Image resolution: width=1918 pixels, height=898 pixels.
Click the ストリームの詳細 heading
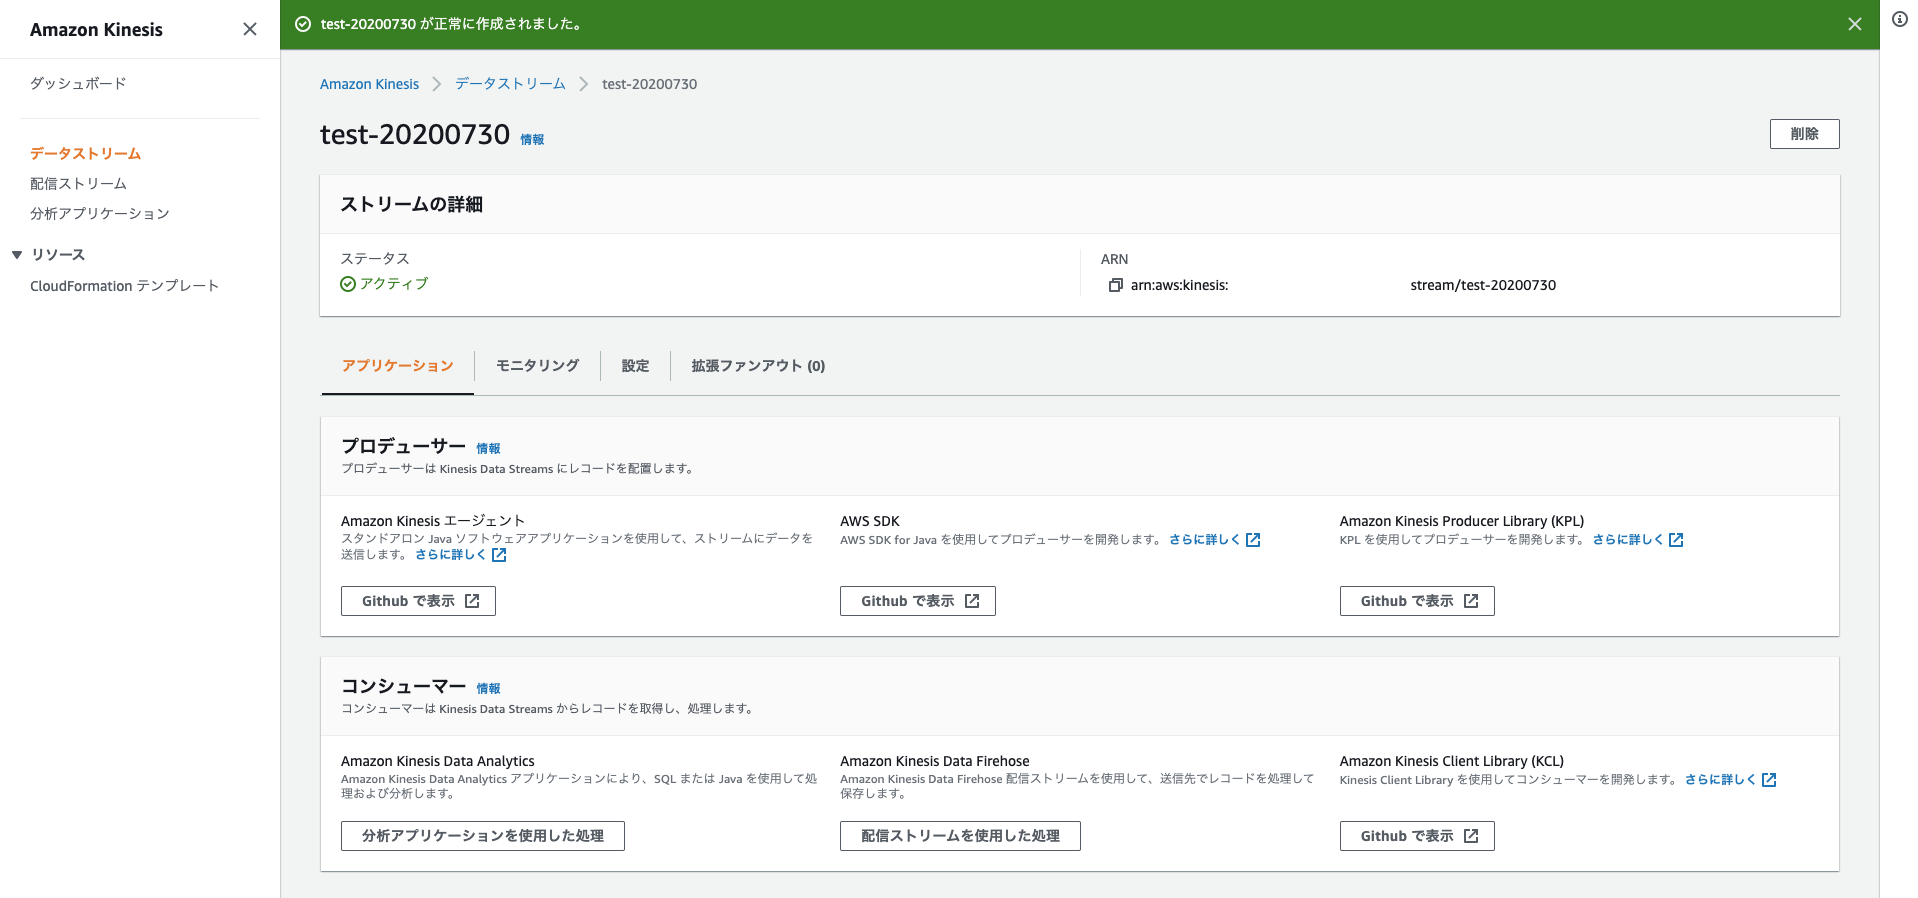411,204
